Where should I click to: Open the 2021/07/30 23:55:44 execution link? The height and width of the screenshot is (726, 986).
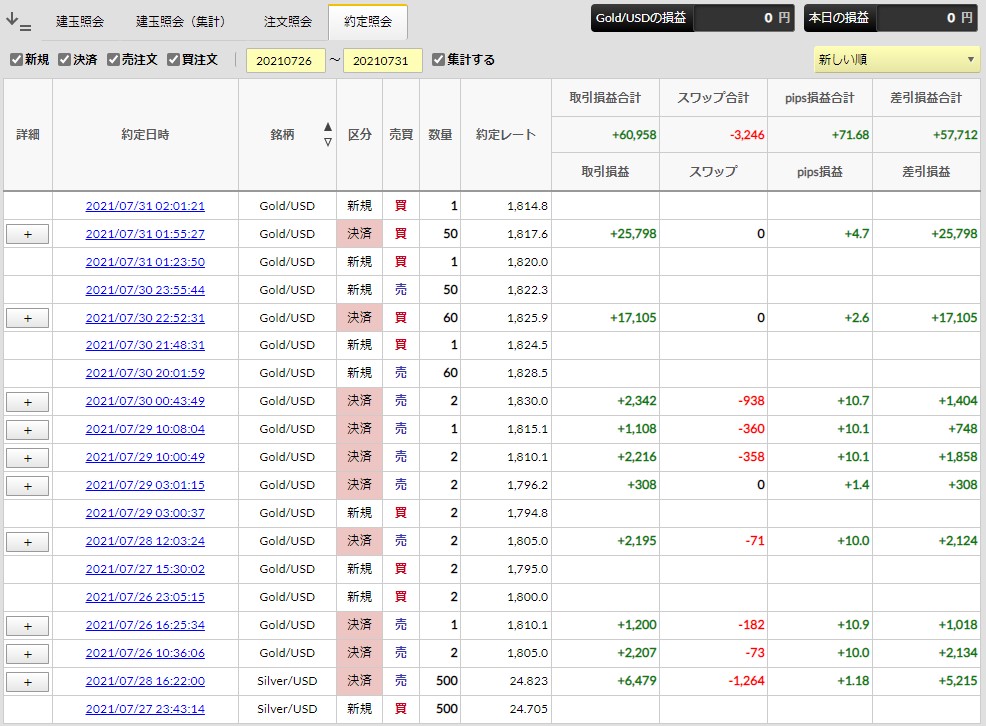click(145, 290)
